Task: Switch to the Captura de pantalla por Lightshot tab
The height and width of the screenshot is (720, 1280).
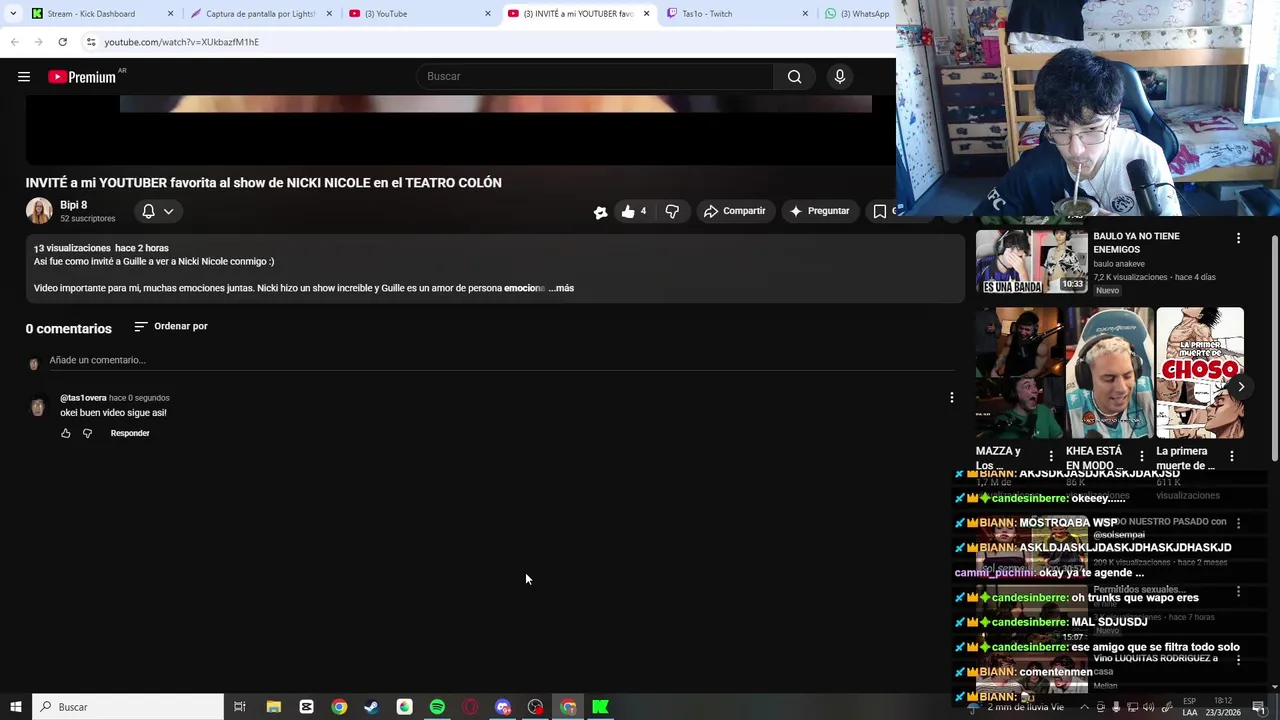Action: point(260,14)
